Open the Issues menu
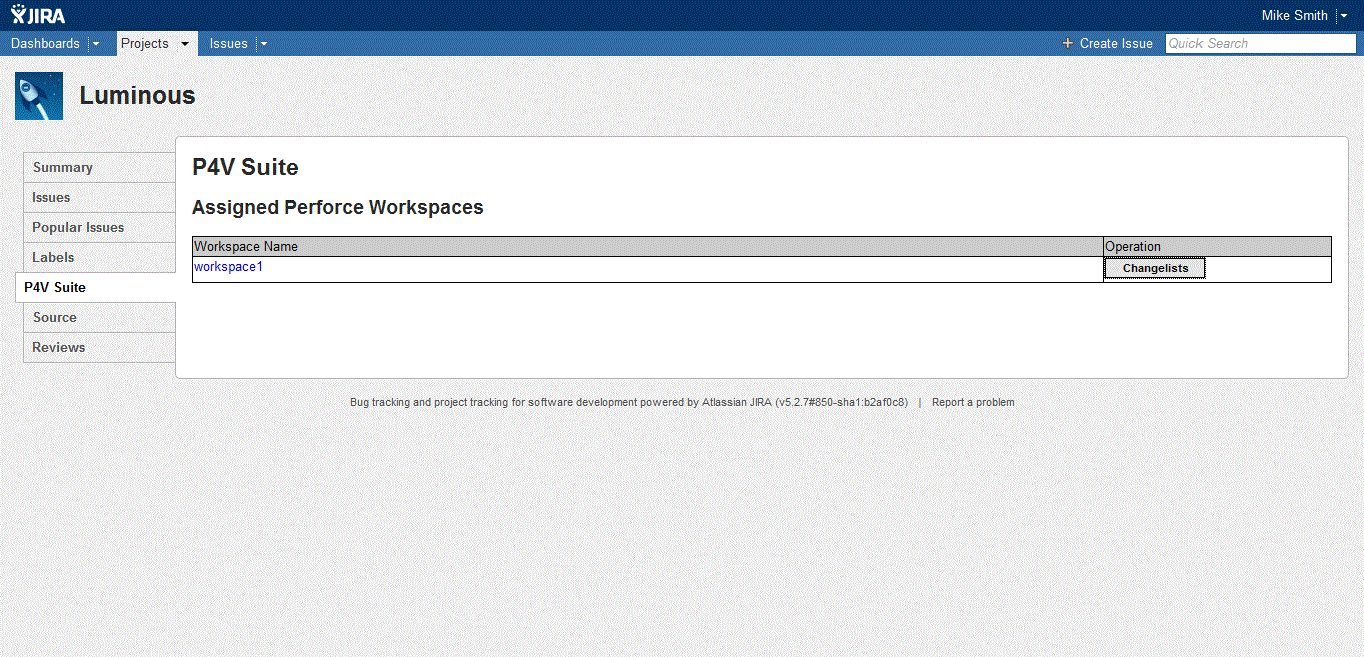Viewport: 1364px width, 657px height. [229, 43]
